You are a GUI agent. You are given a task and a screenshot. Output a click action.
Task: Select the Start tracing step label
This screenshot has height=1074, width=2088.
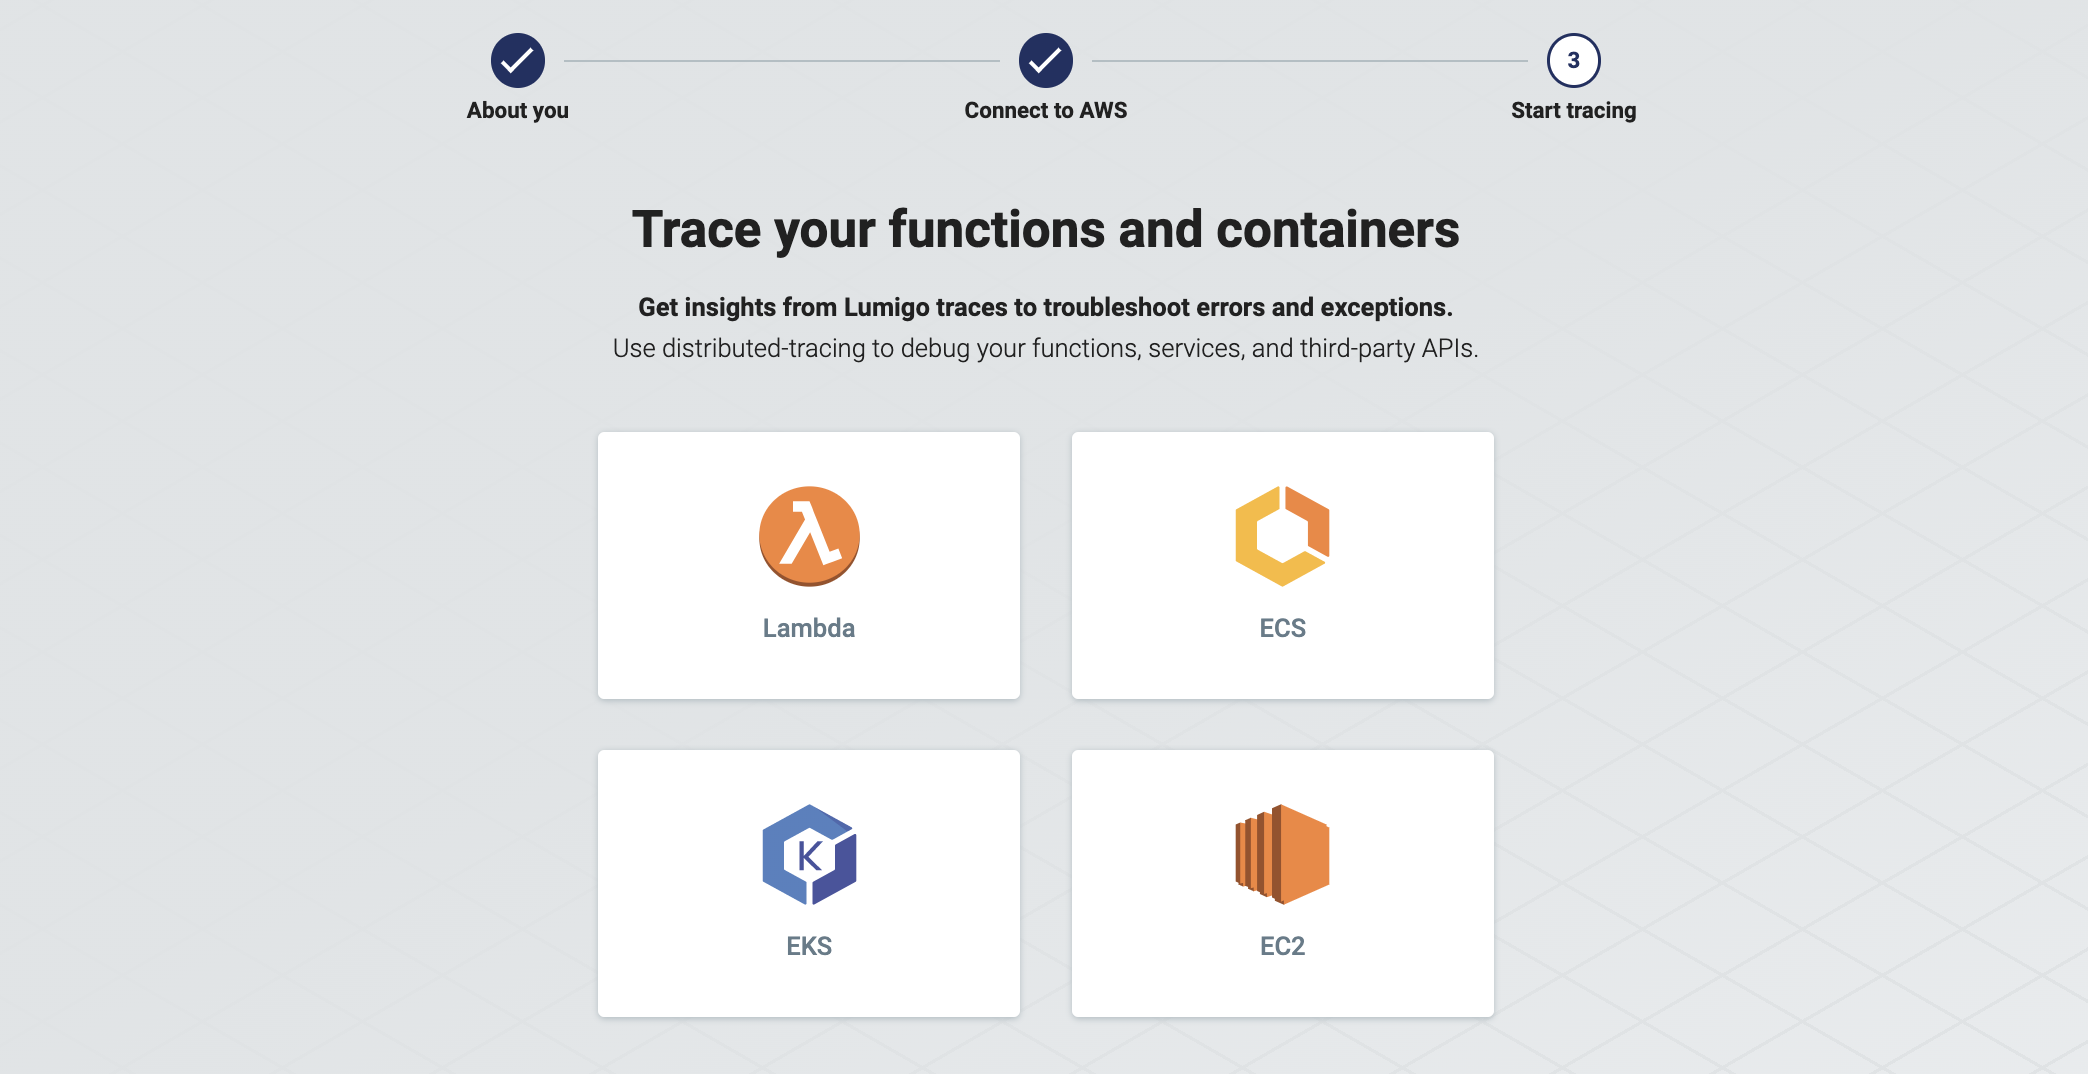click(x=1574, y=110)
